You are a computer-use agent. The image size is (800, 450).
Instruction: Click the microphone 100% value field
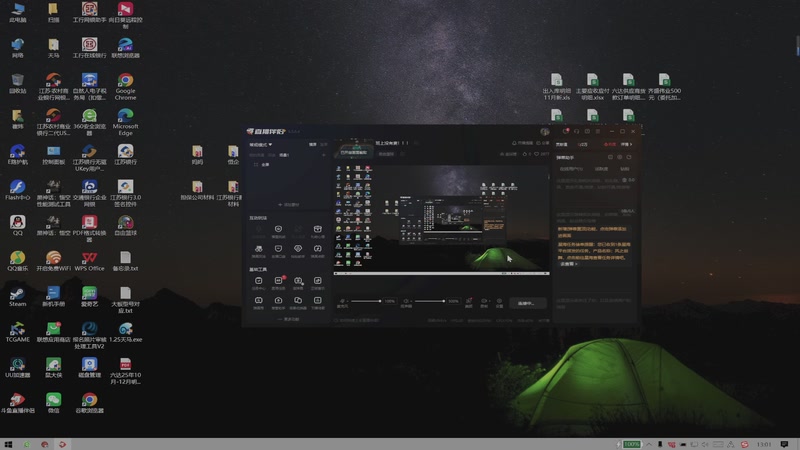tap(390, 301)
